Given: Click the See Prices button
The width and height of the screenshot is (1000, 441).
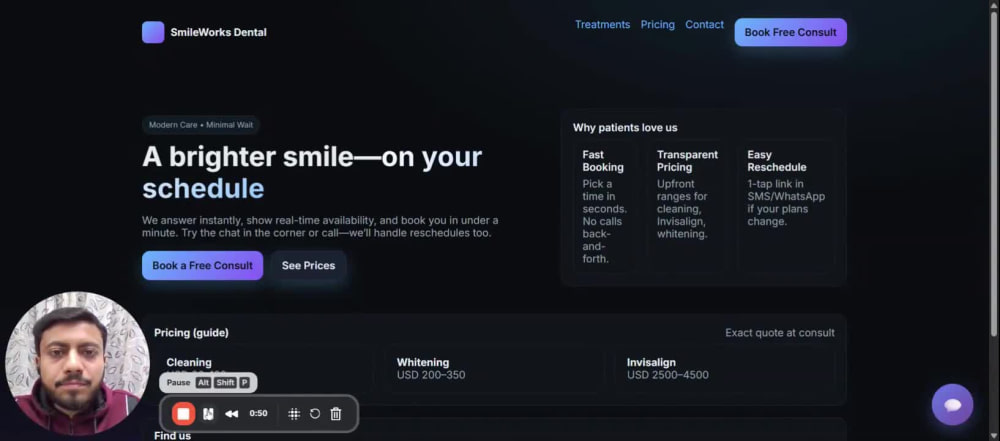Looking at the screenshot, I should point(308,265).
